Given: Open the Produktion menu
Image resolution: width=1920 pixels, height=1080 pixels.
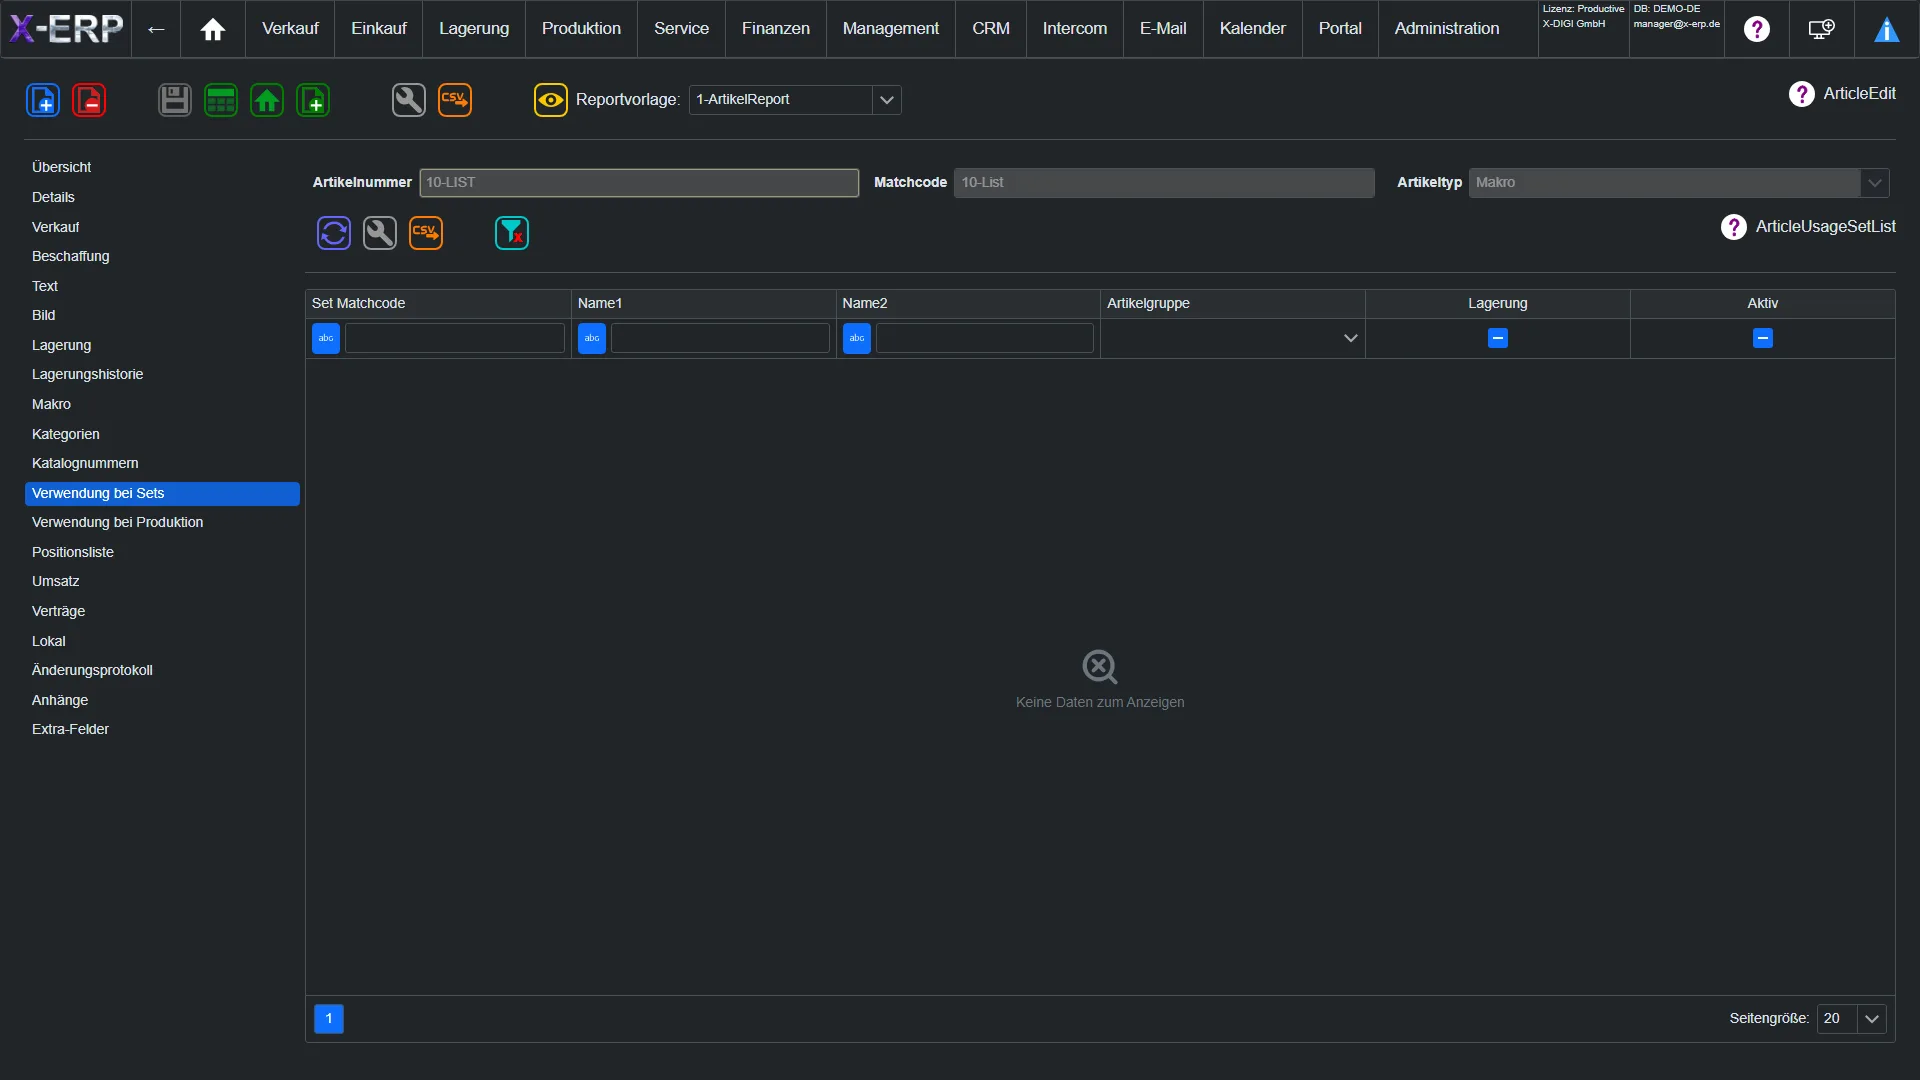Looking at the screenshot, I should coord(581,29).
